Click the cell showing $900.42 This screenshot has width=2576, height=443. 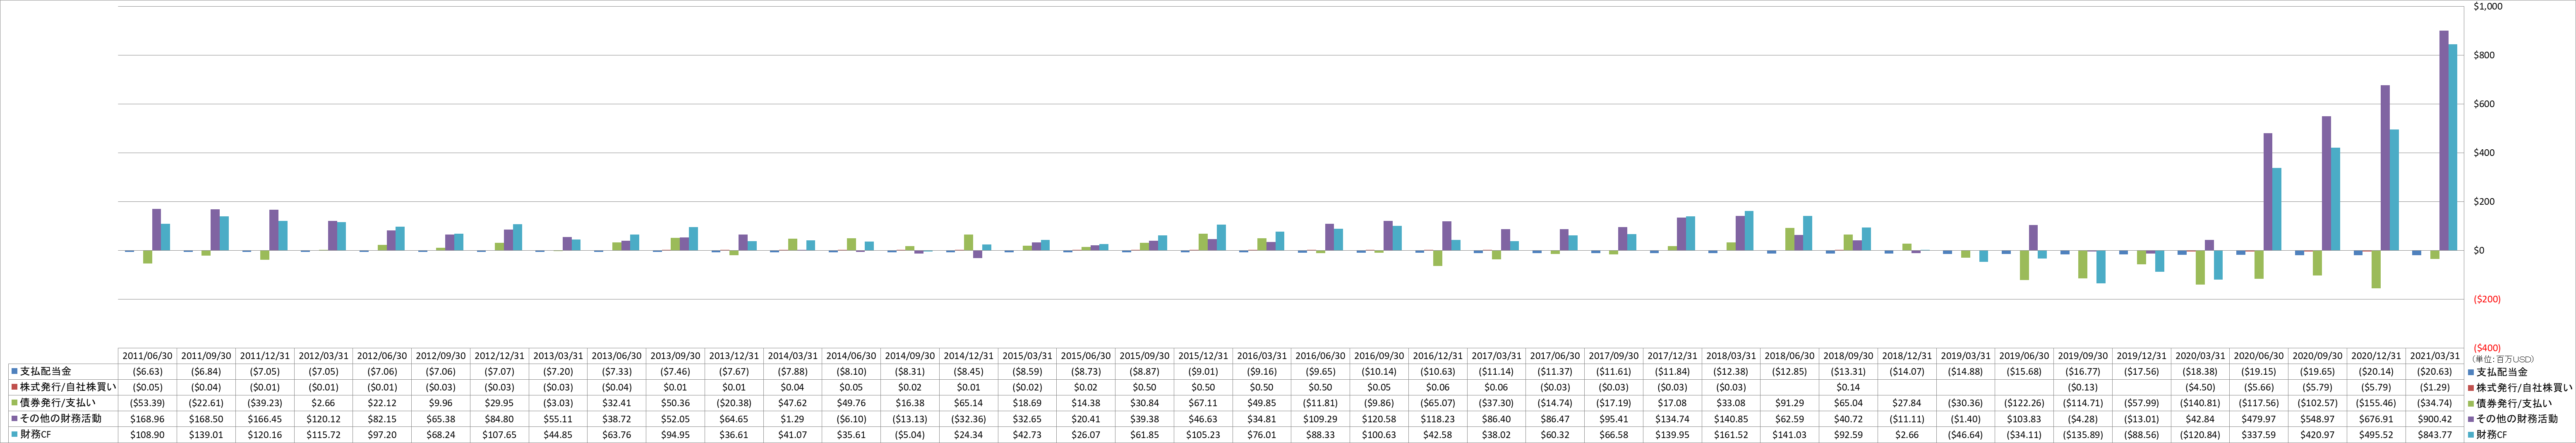click(x=2434, y=419)
